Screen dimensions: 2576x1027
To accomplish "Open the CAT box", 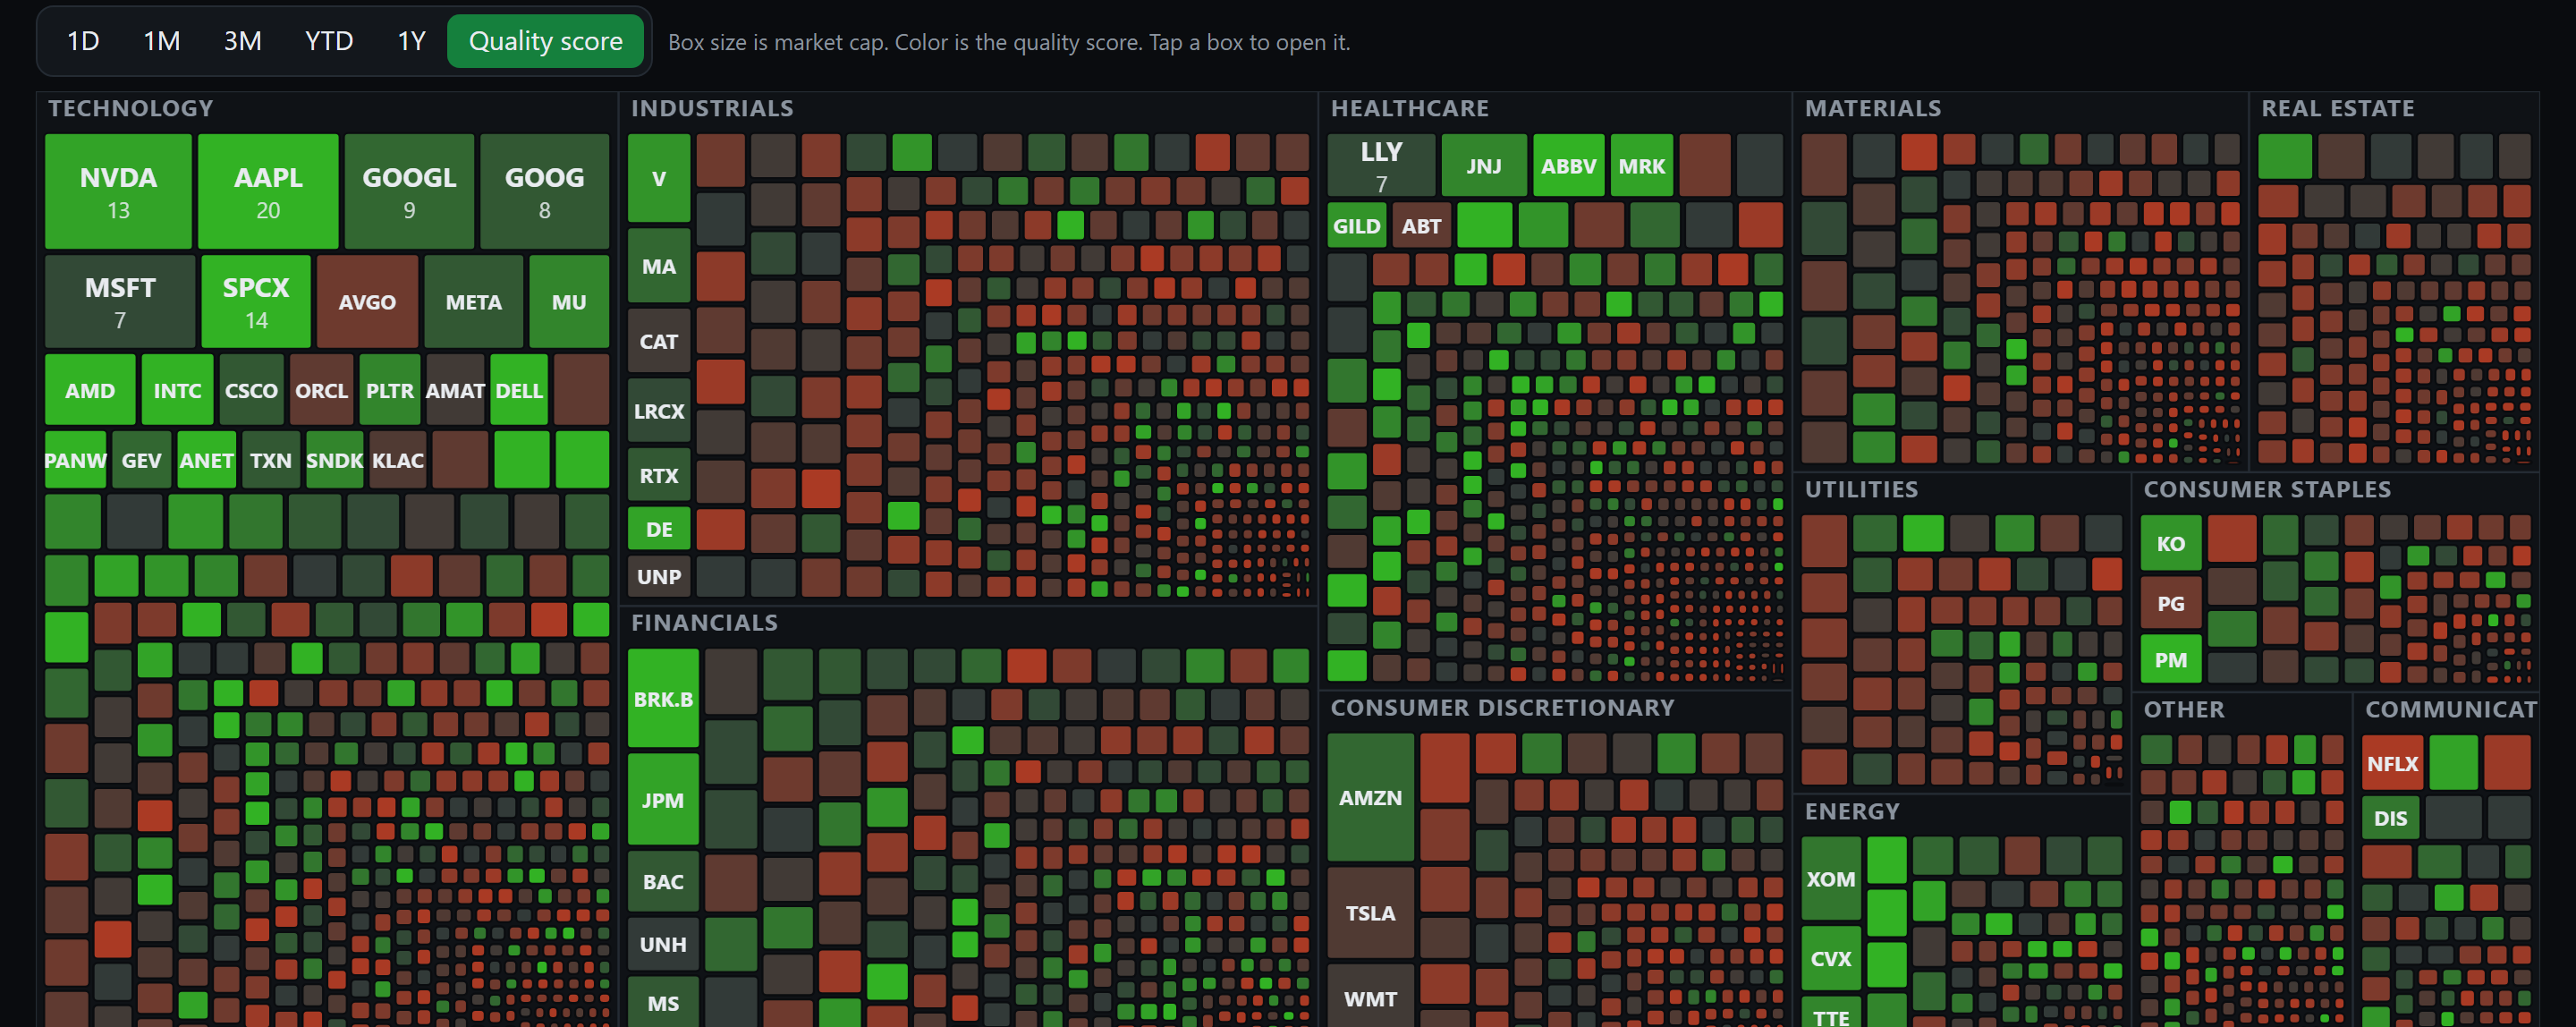I will coord(658,341).
